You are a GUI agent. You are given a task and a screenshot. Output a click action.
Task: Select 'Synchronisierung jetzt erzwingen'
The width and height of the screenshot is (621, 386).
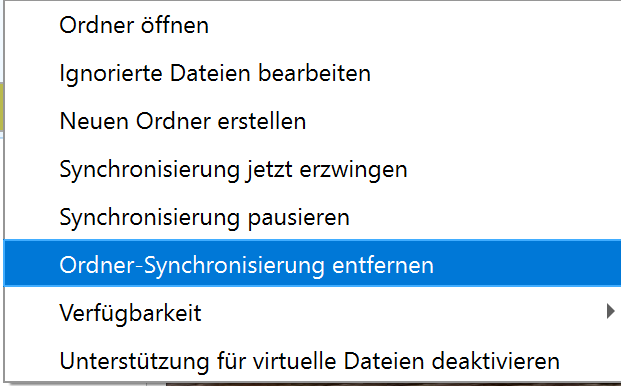pyautogui.click(x=312, y=169)
